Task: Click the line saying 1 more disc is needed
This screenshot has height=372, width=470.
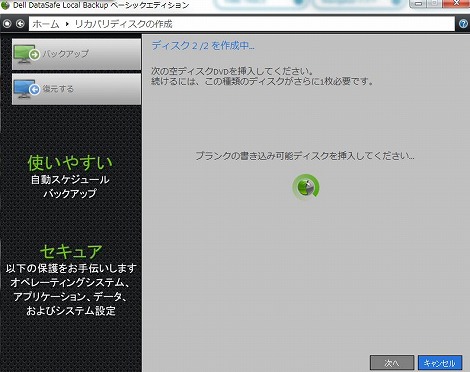Action: (x=262, y=81)
